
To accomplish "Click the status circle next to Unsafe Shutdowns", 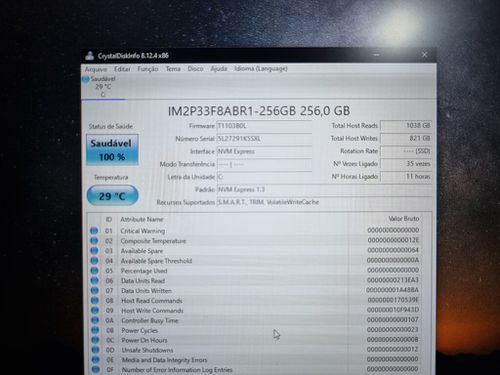I will (x=95, y=350).
